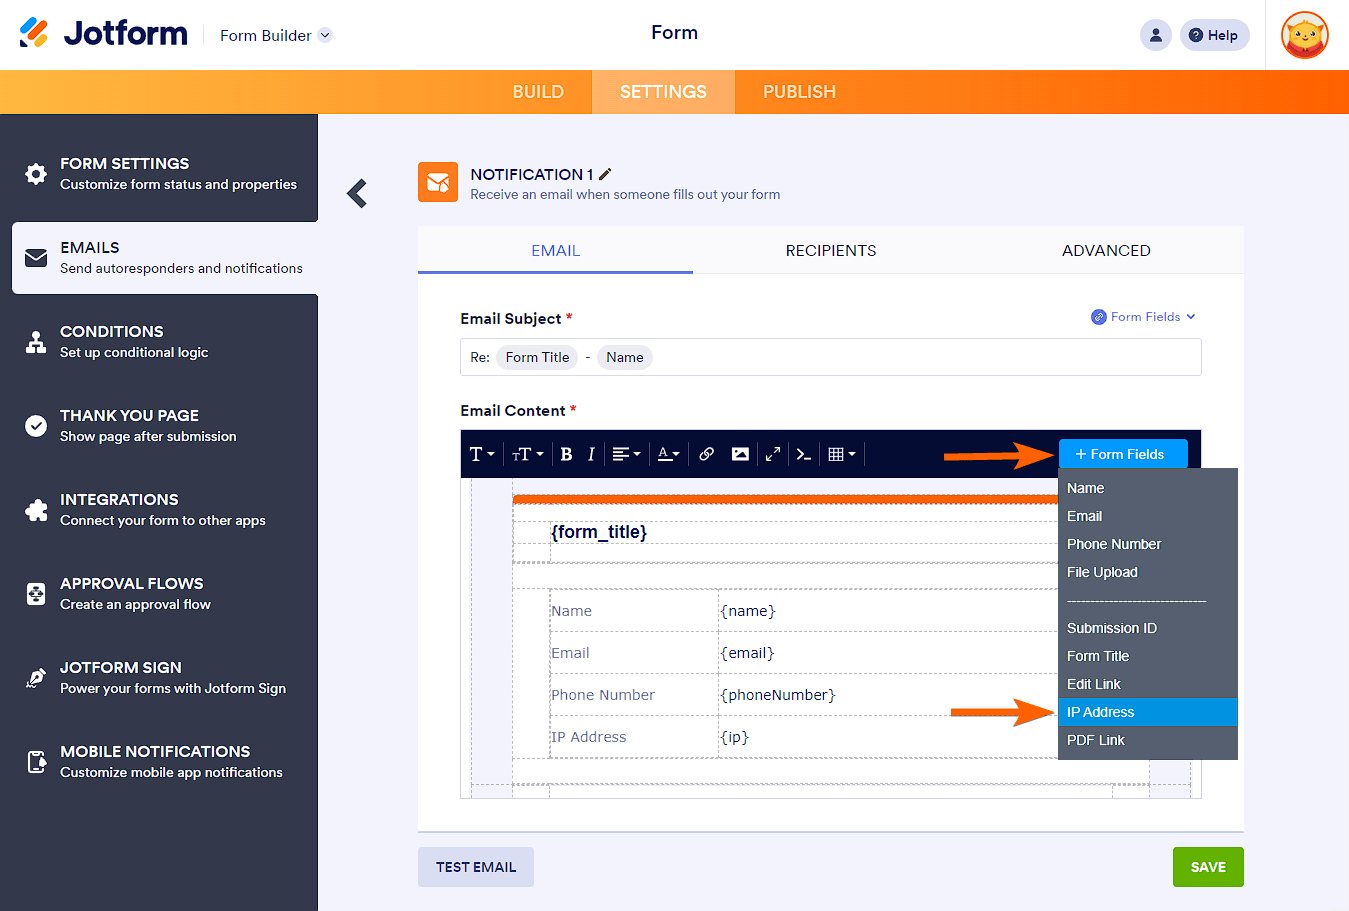
Task: Click the SAVE button
Action: (1207, 867)
